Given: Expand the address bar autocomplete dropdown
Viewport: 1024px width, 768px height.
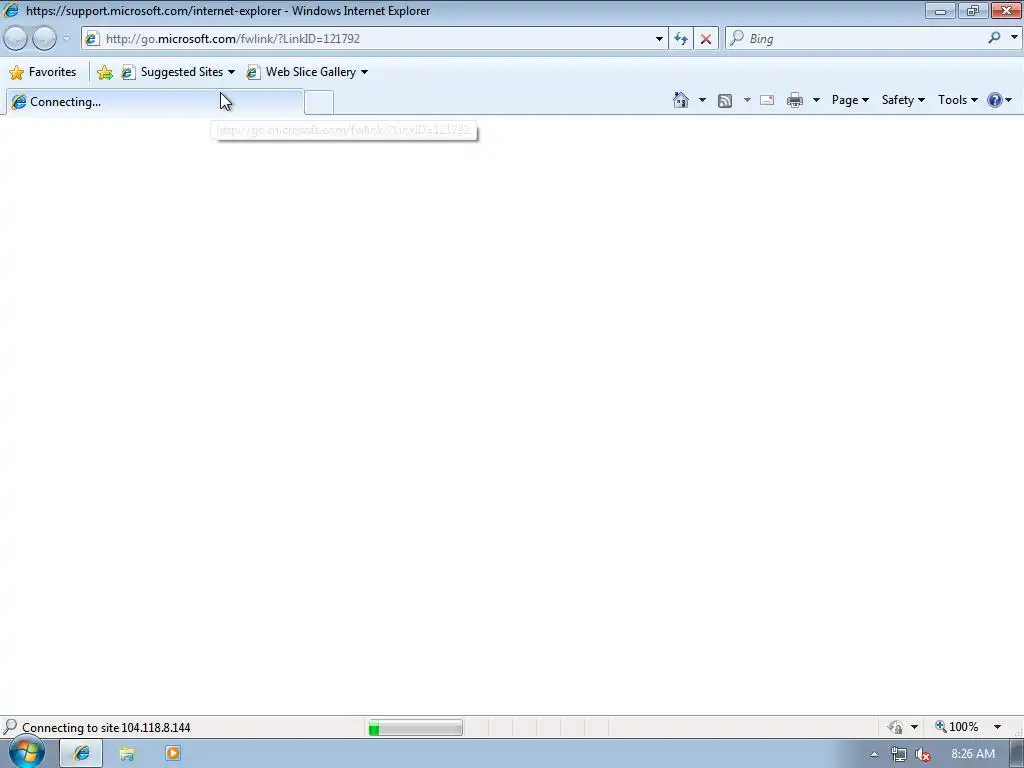Looking at the screenshot, I should [659, 39].
